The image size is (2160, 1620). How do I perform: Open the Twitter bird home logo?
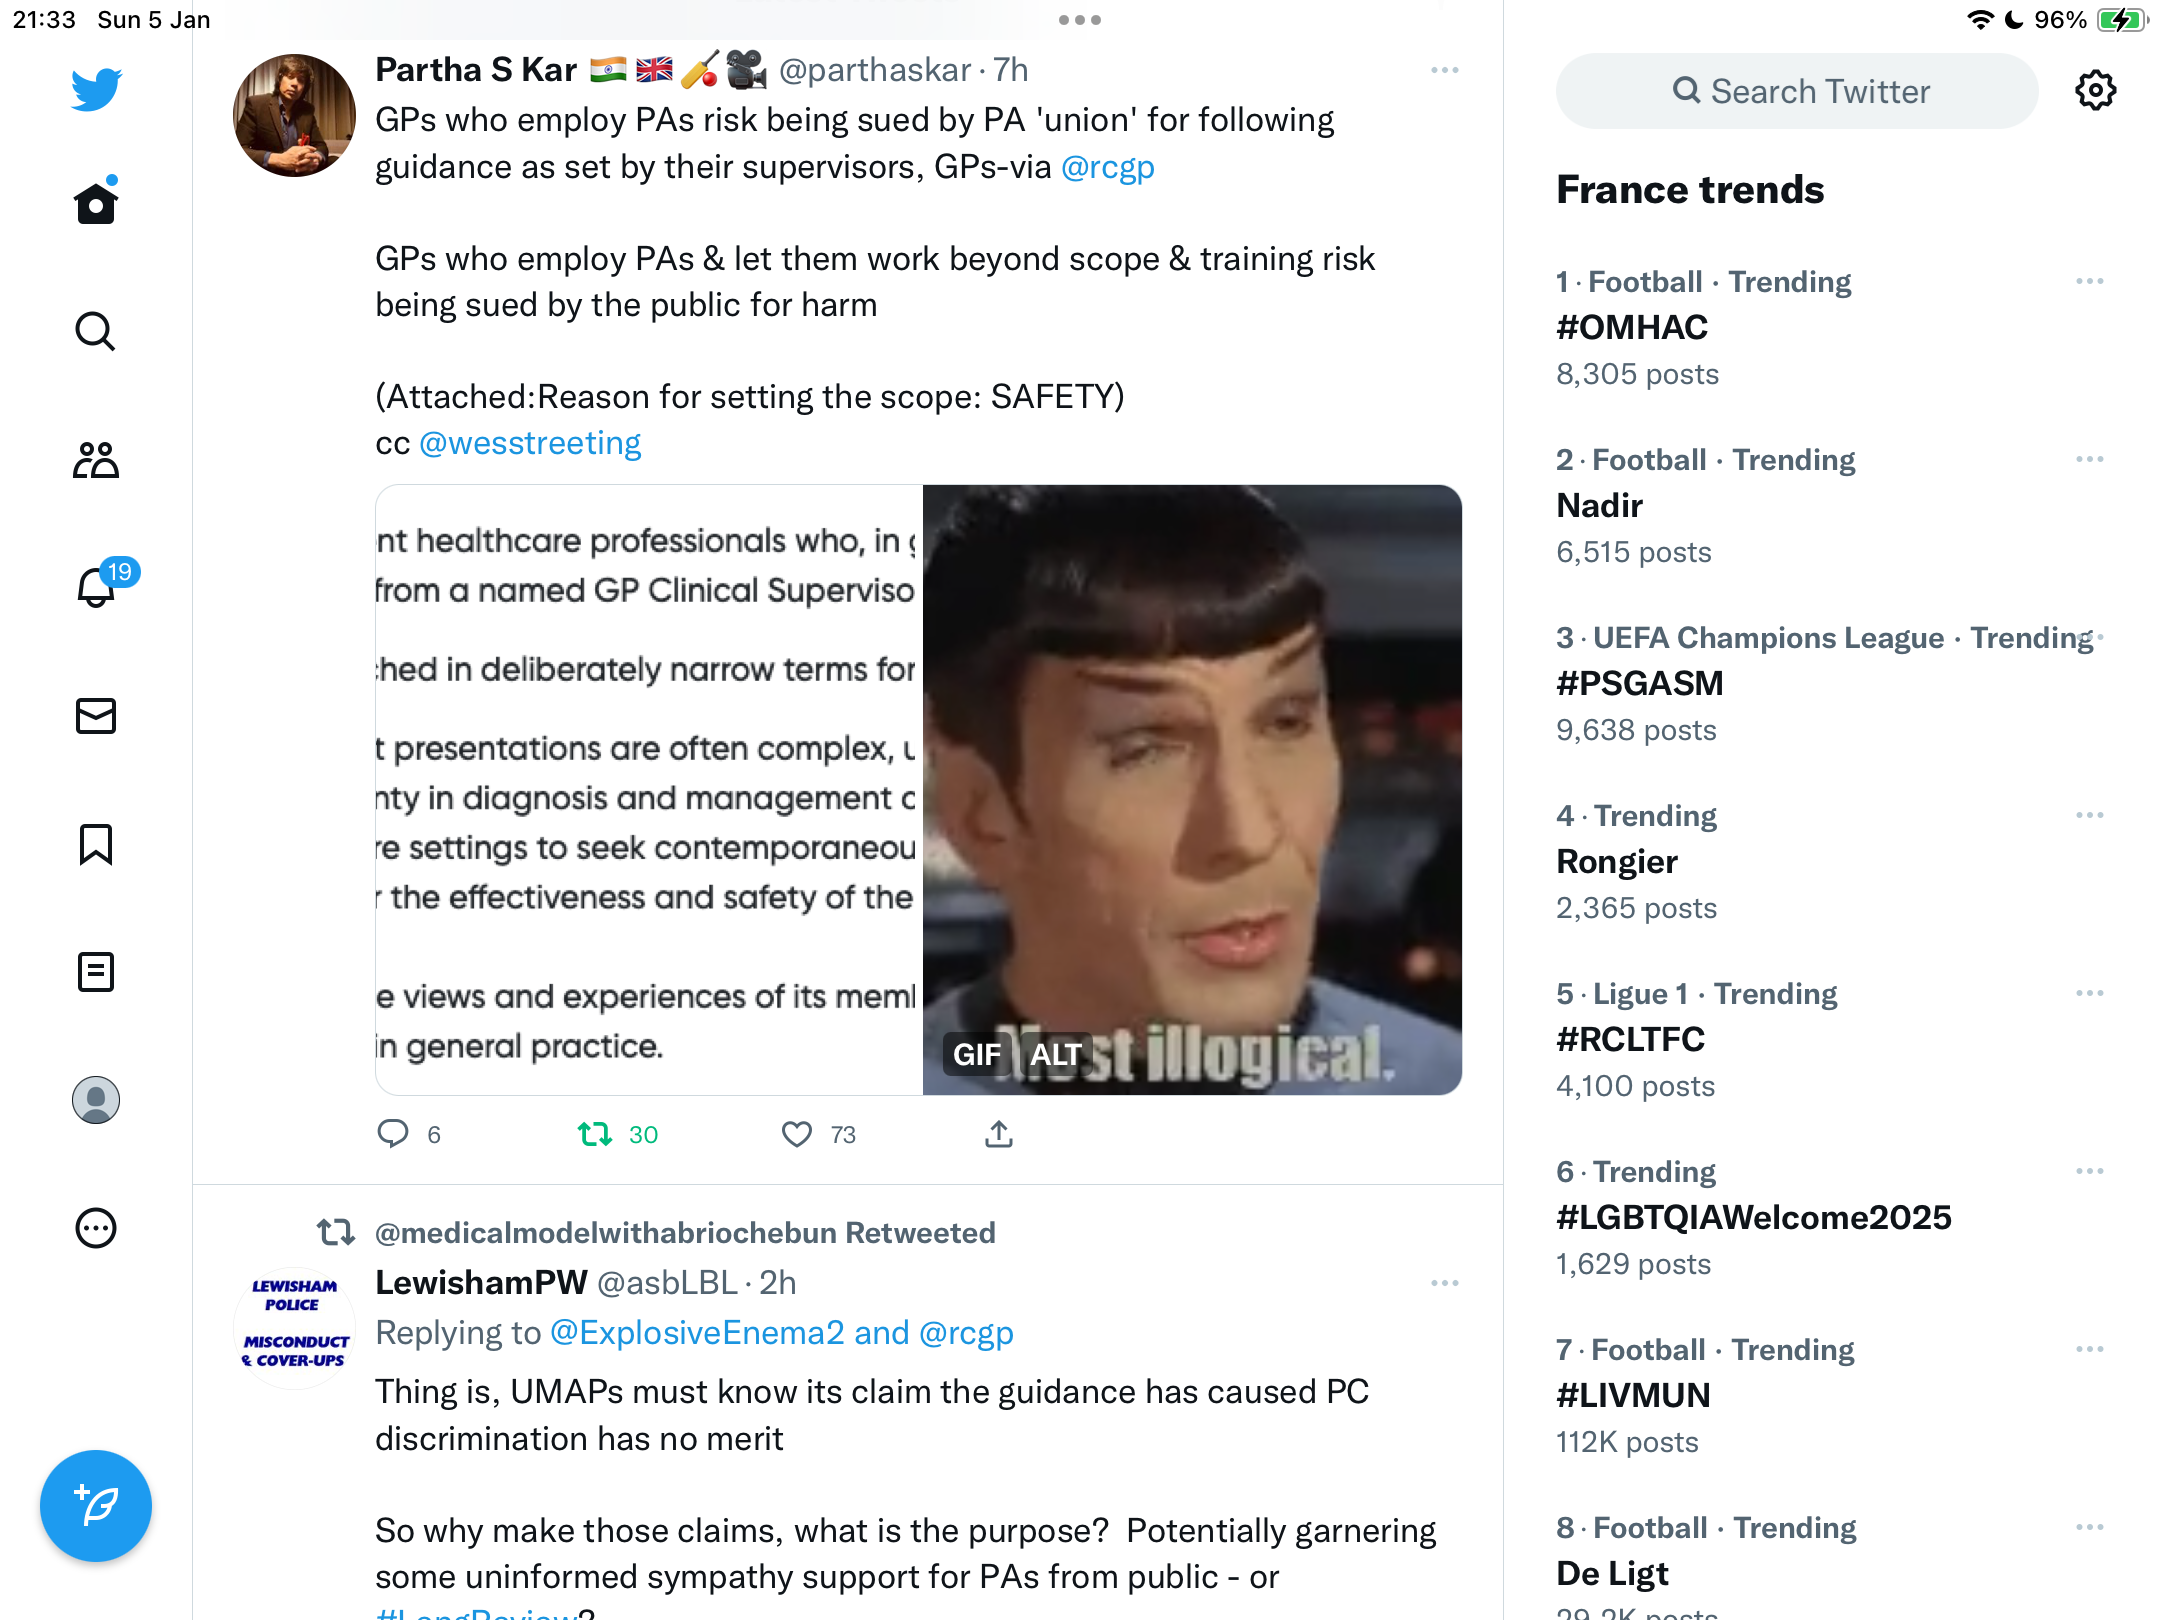coord(96,90)
